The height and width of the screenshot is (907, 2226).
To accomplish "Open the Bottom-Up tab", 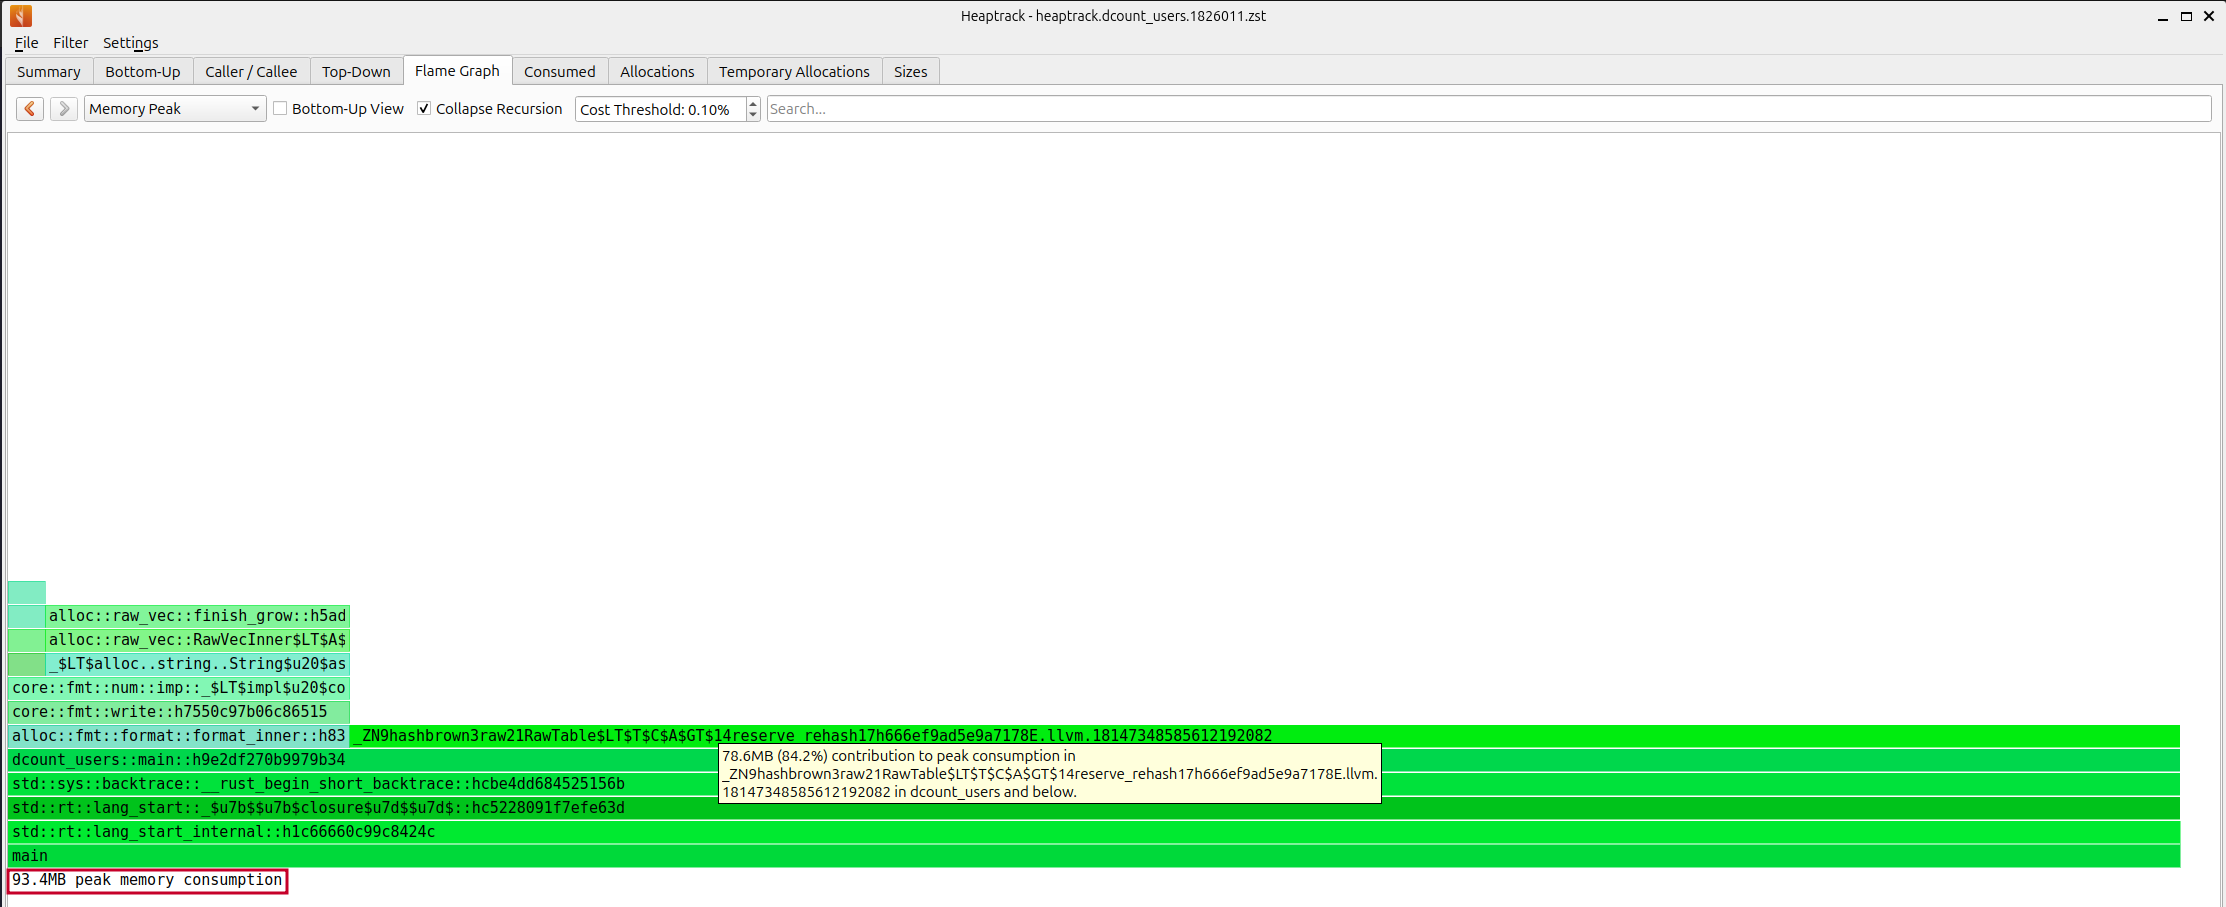I will [x=142, y=71].
